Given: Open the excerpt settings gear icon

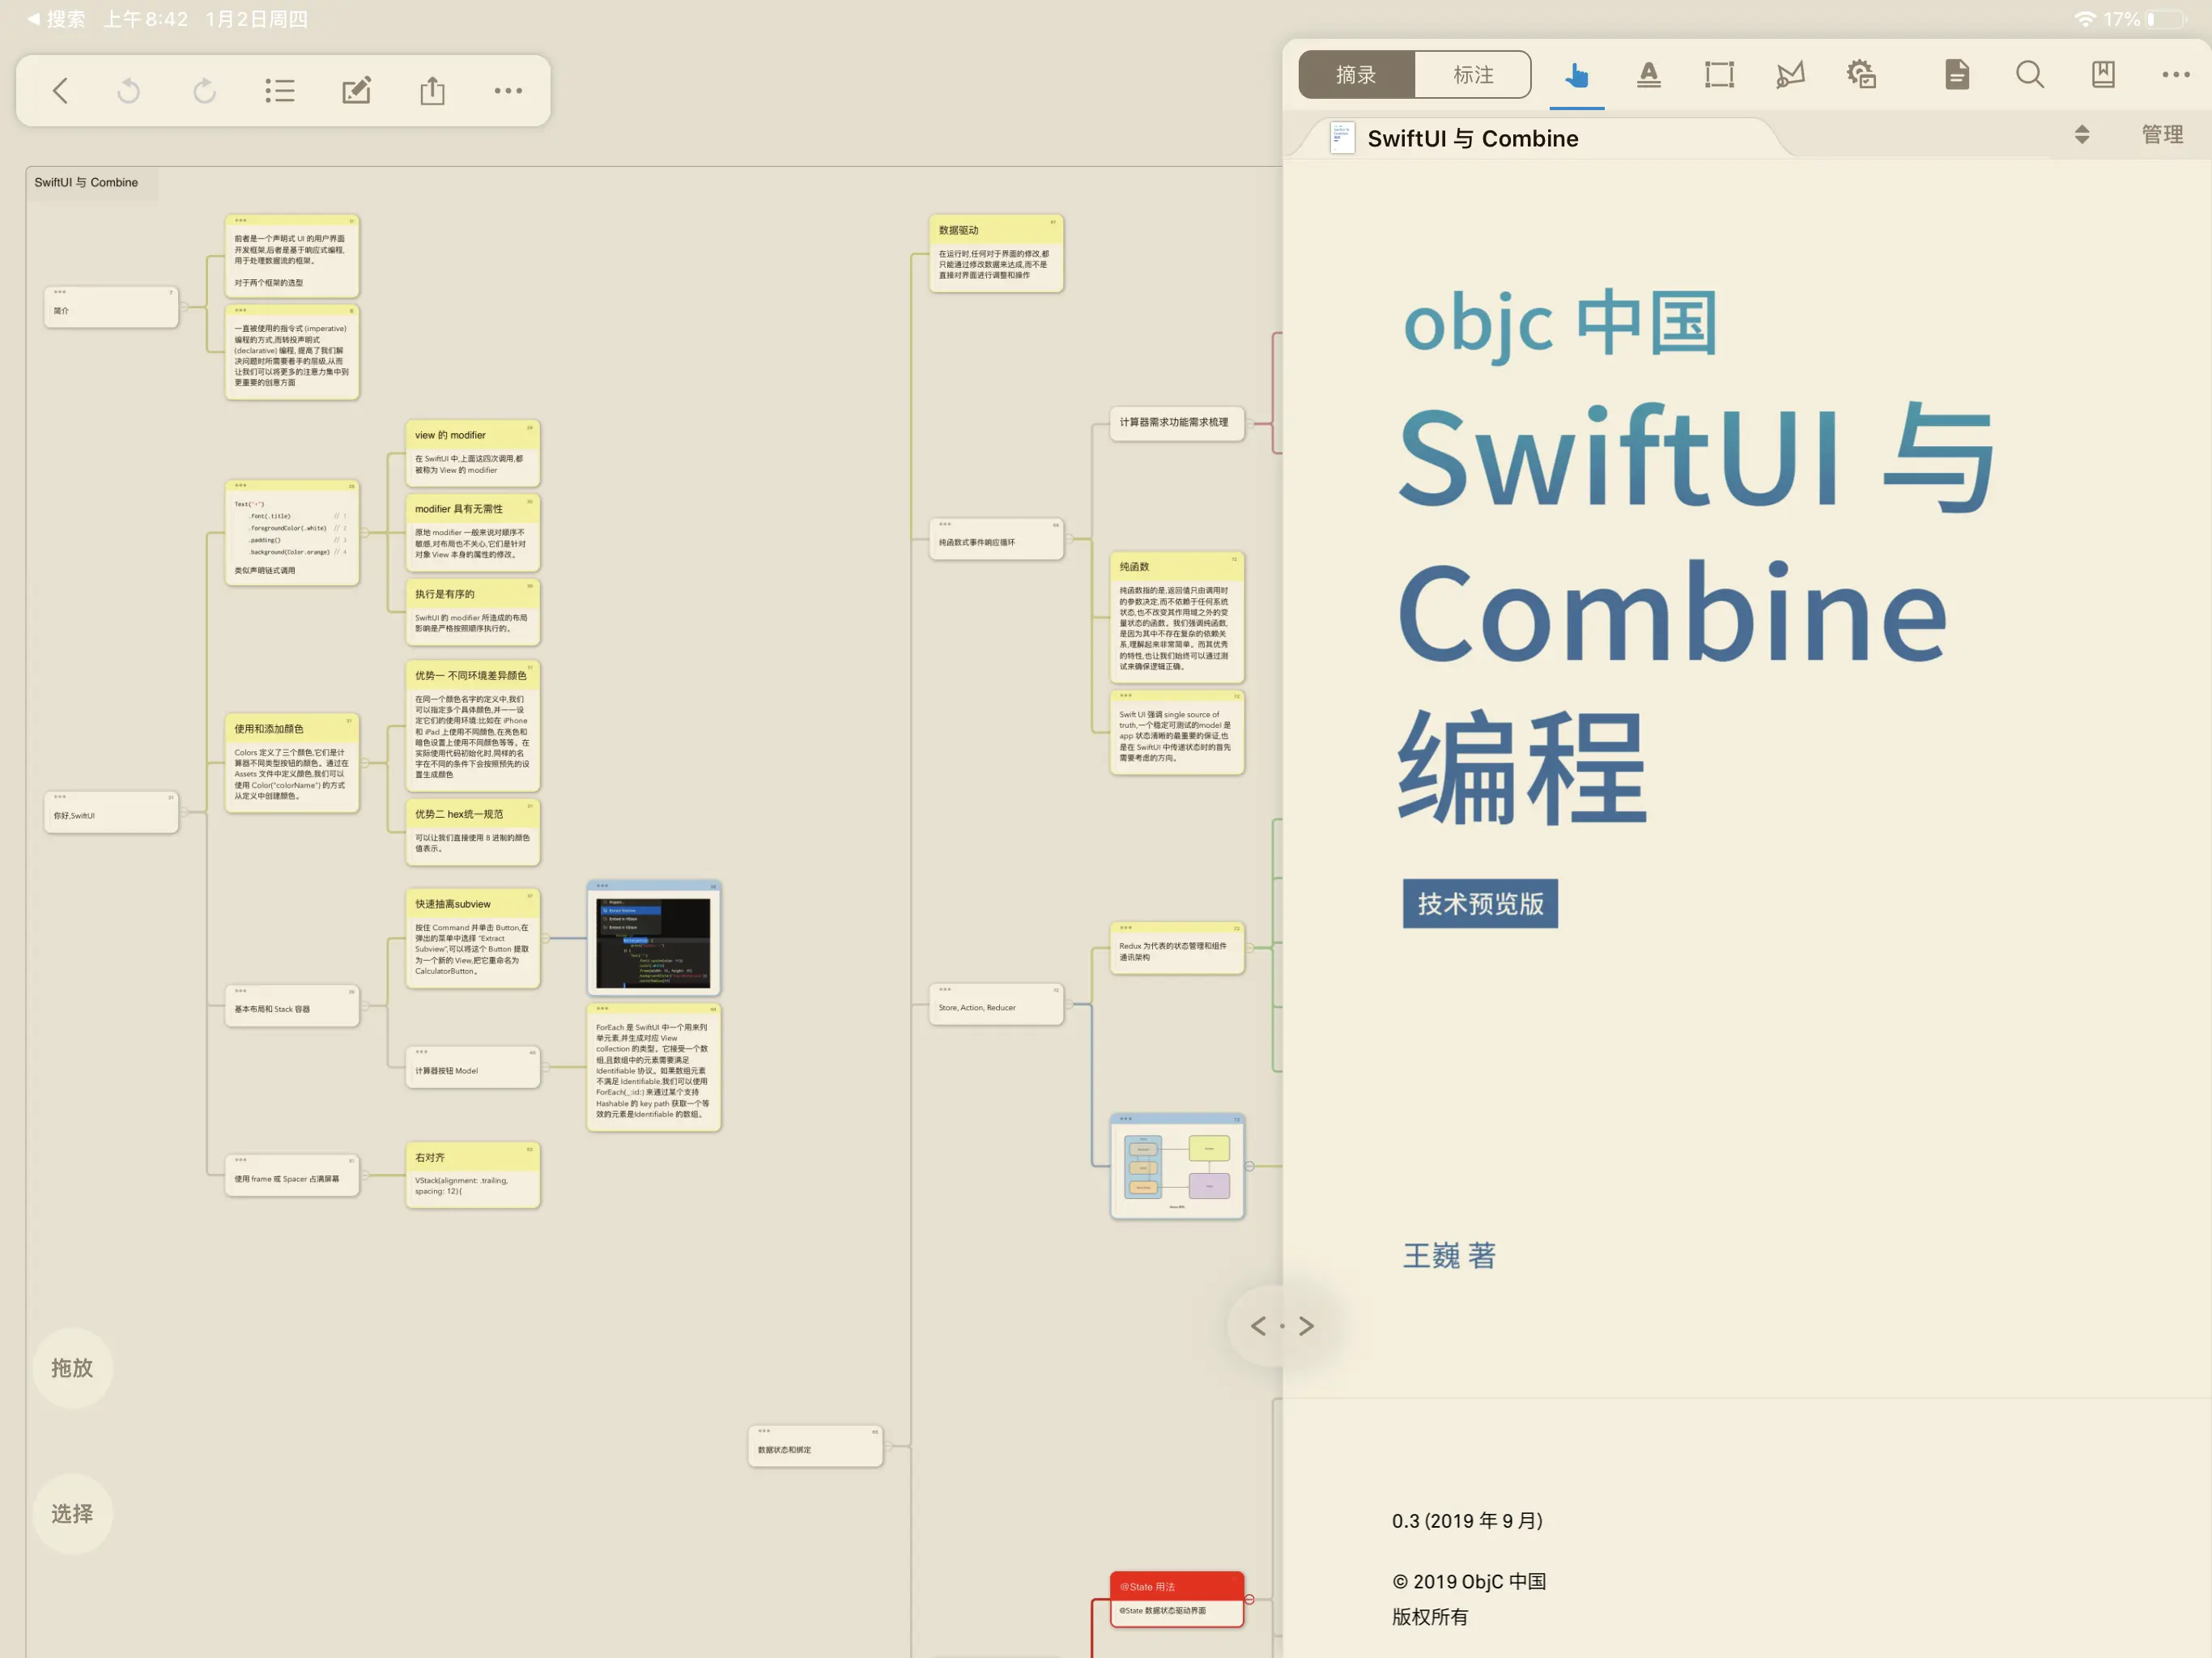Looking at the screenshot, I should point(1860,75).
